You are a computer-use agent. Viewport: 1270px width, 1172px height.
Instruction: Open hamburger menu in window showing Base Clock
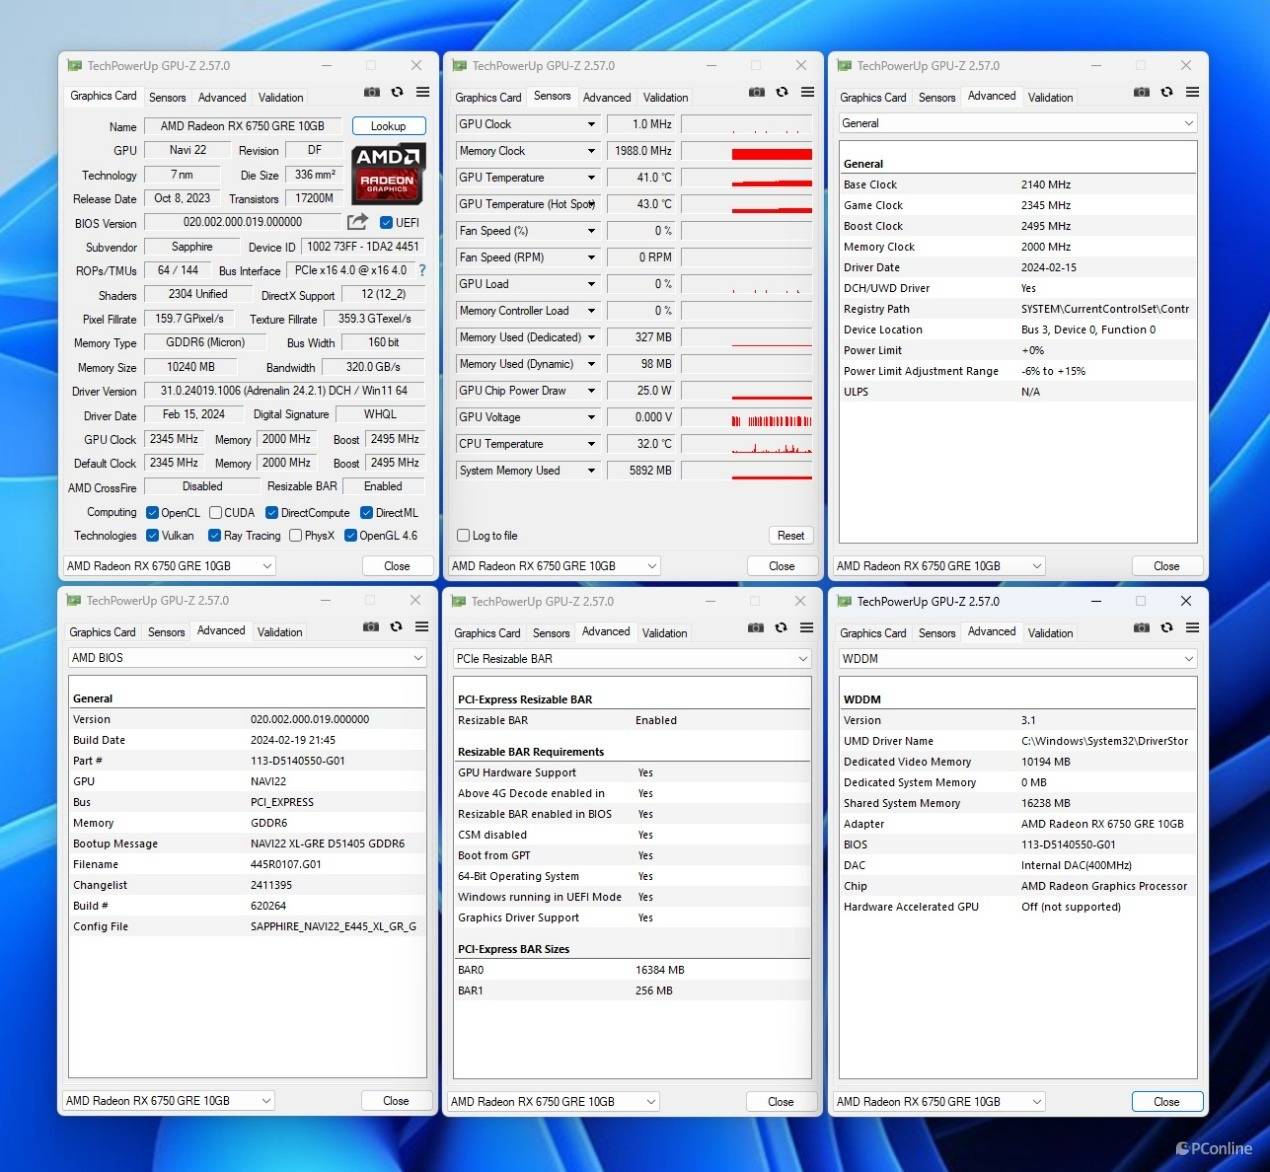[x=1192, y=92]
